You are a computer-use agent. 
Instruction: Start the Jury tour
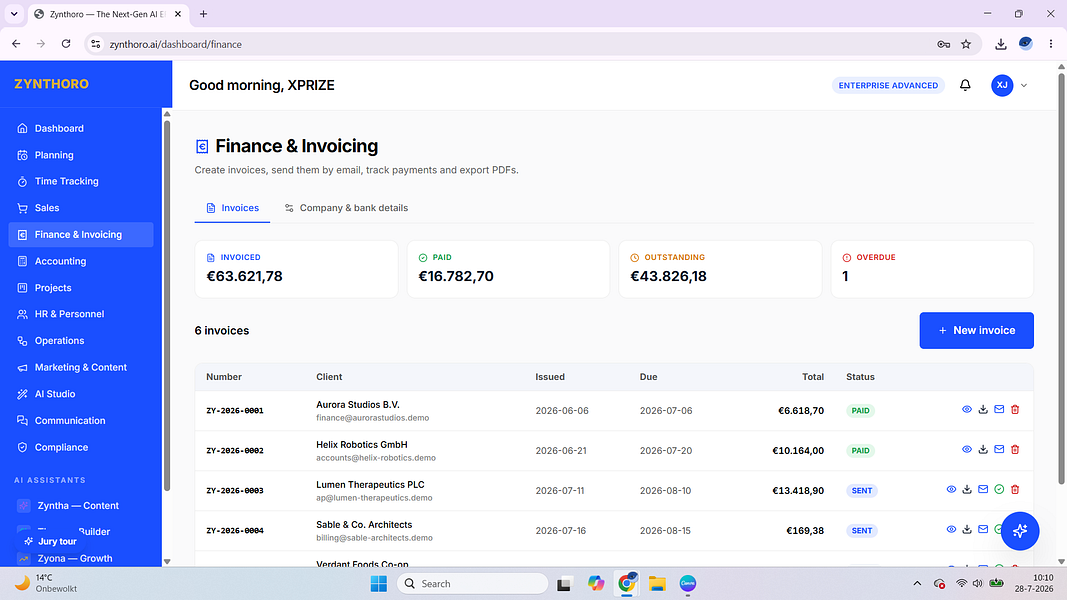pos(50,541)
